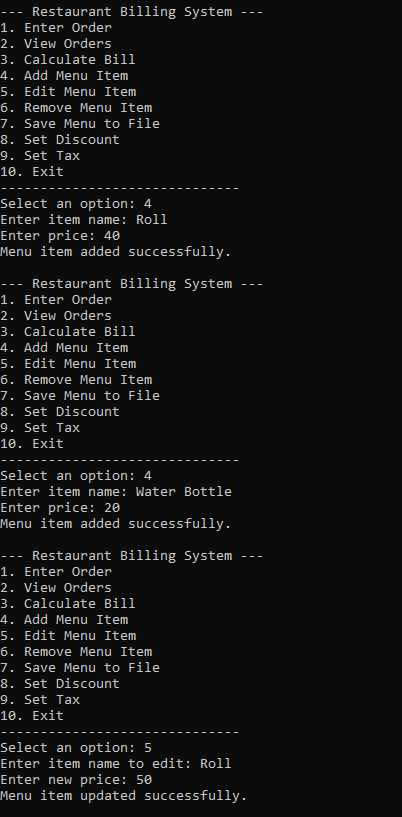Click '10. Exit' directly above 'Select an option: 5'
This screenshot has width=402, height=817.
[x=32, y=715]
